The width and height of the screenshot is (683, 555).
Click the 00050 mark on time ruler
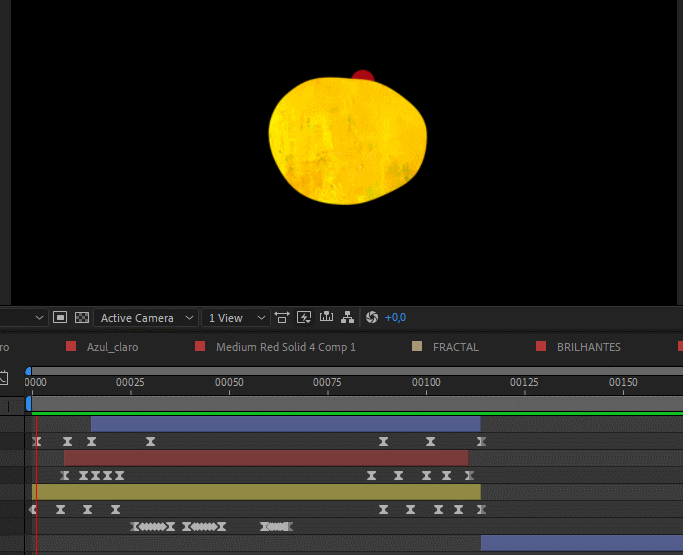(x=229, y=382)
